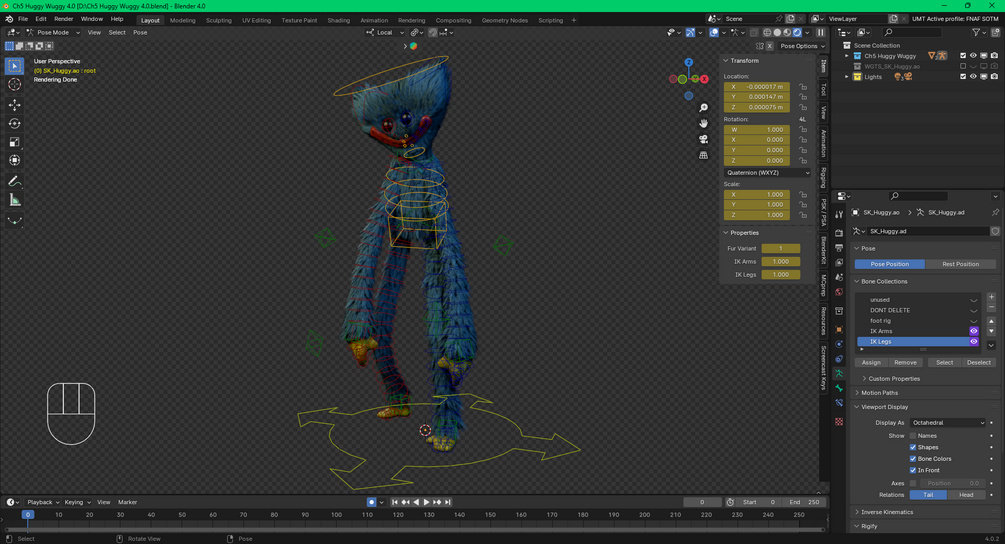Open outliner filter funnel icon
Image resolution: width=1005 pixels, height=544 pixels.
pyautogui.click(x=976, y=32)
